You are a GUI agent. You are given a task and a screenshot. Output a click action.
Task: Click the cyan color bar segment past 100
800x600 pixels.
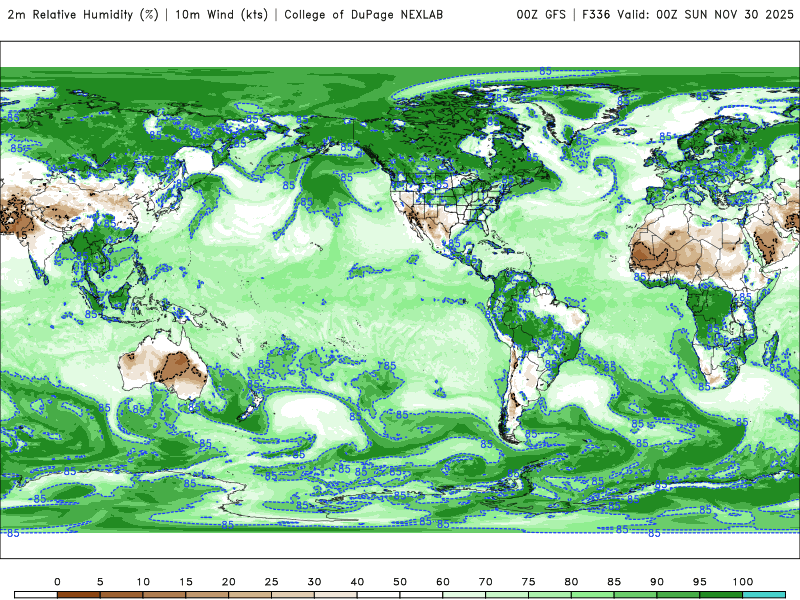tap(764, 595)
